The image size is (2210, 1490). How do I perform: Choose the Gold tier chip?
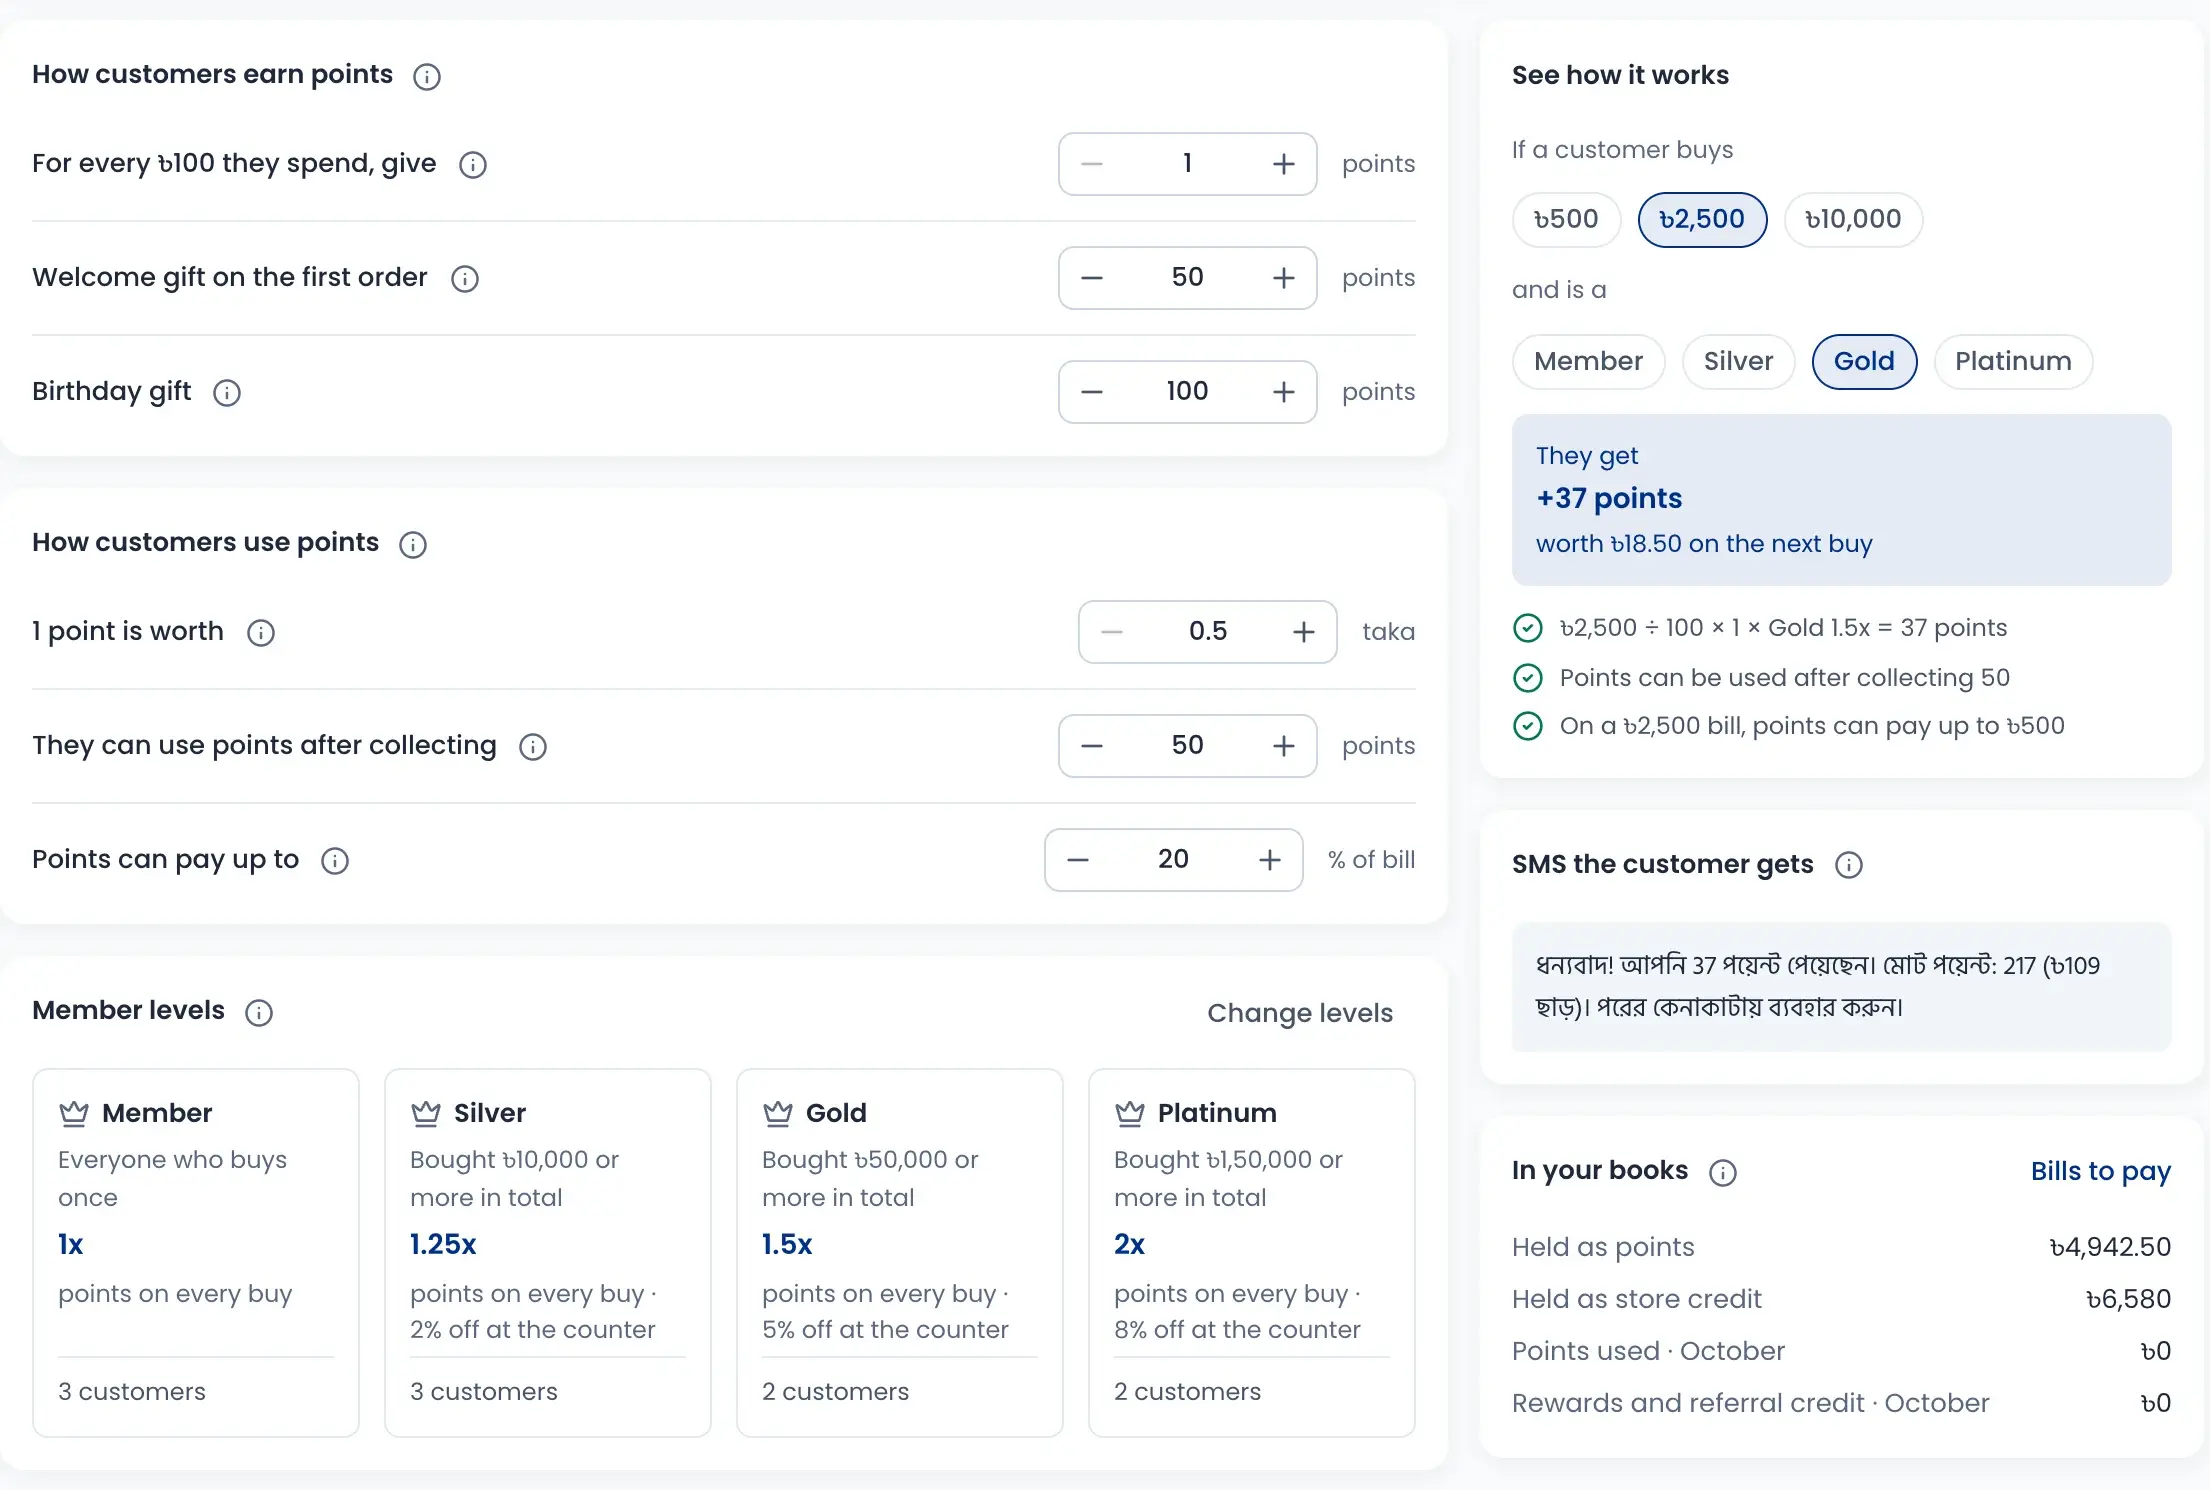click(1864, 362)
